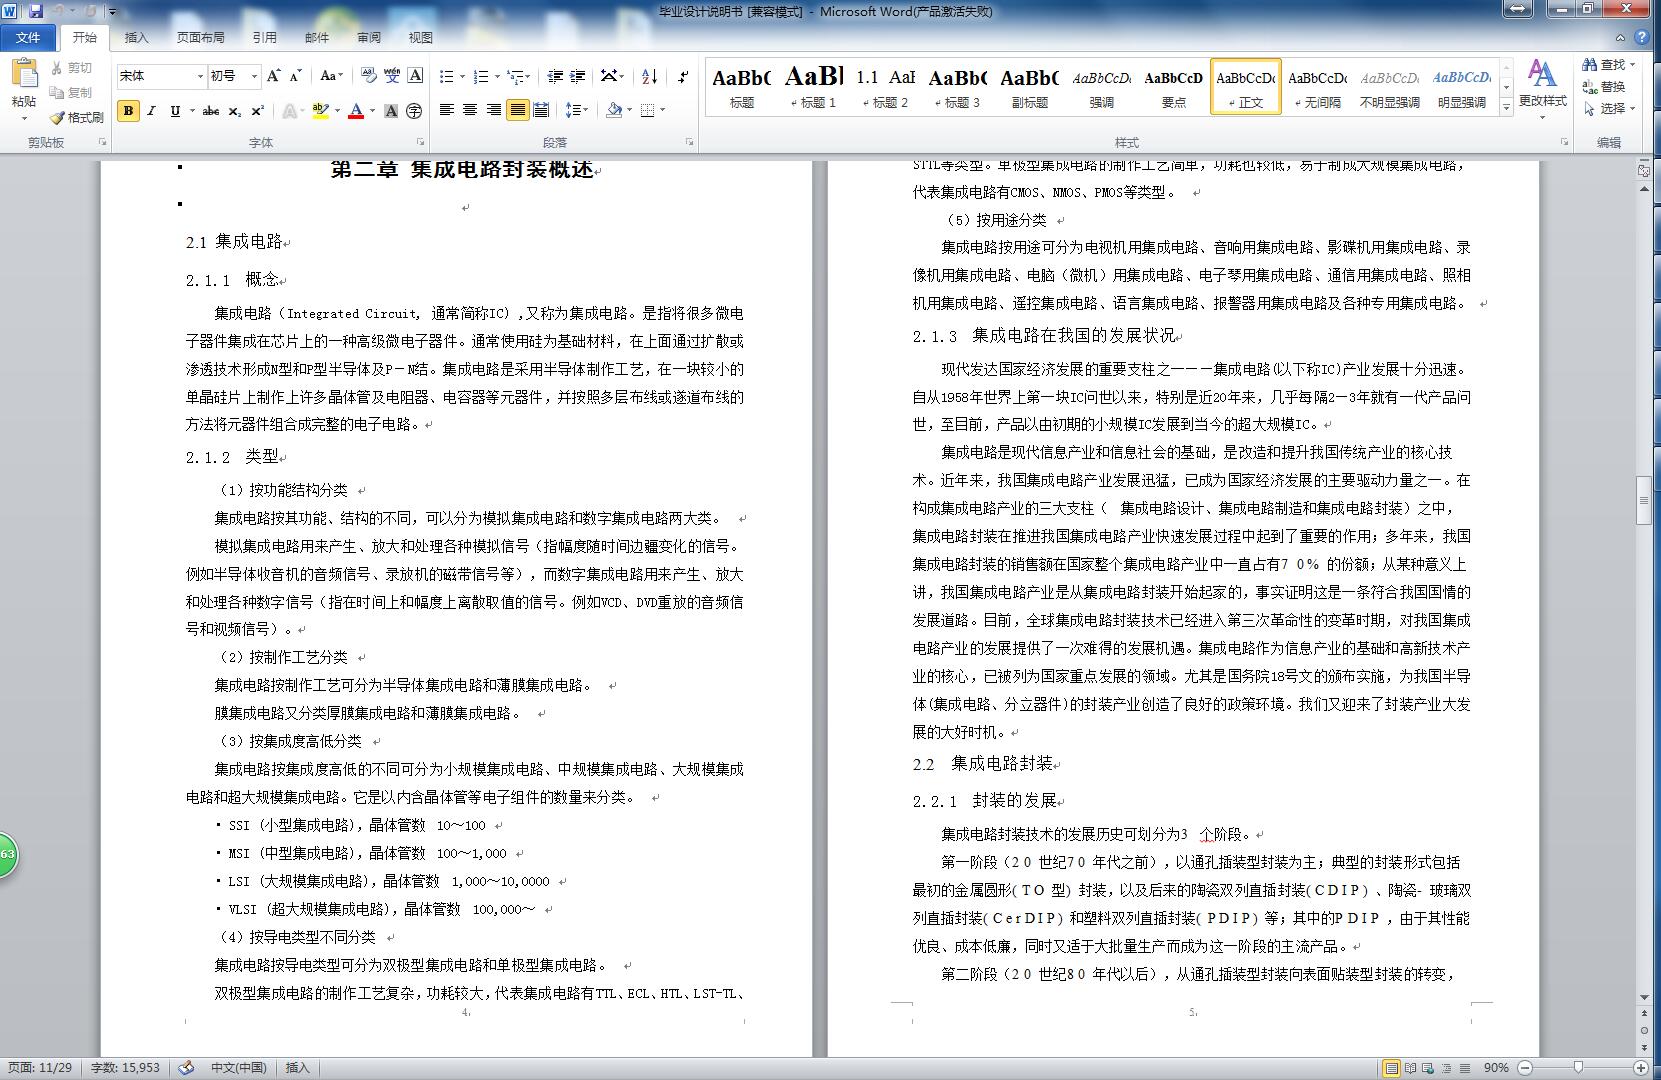Toggle Bold formatting off

(128, 111)
